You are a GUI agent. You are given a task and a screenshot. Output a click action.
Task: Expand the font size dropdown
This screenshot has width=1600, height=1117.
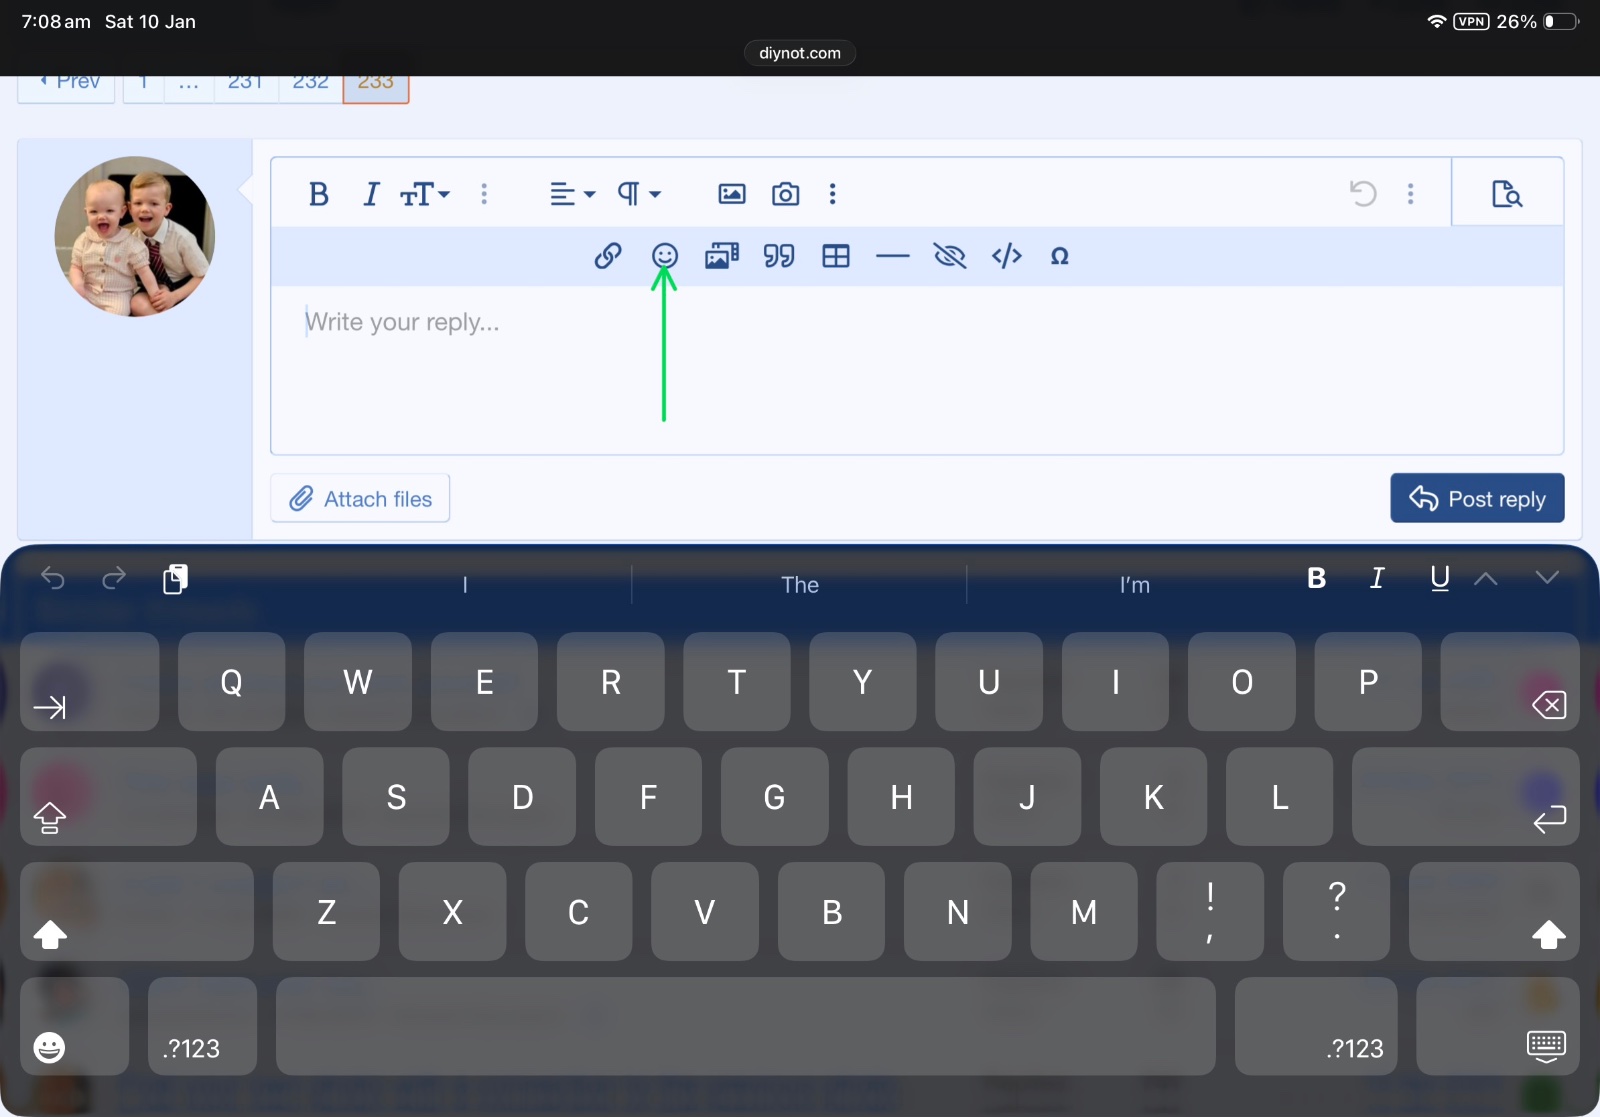point(426,194)
